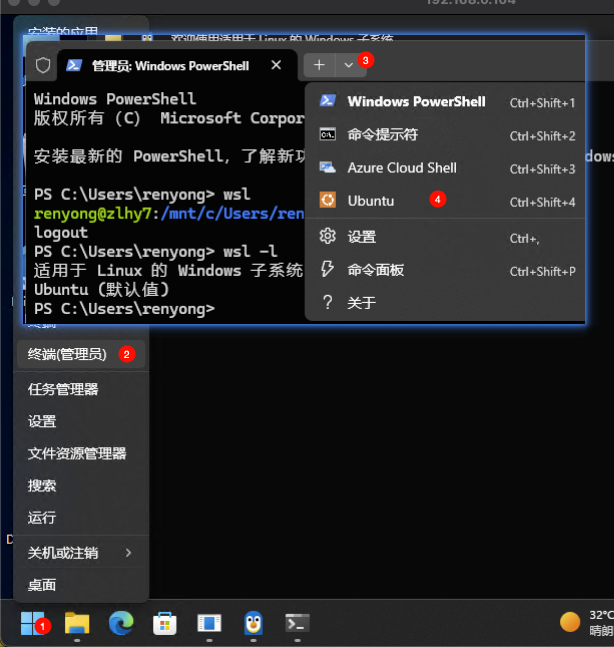Expand 关机或注销 submenu arrow
The image size is (614, 647).
(x=128, y=553)
